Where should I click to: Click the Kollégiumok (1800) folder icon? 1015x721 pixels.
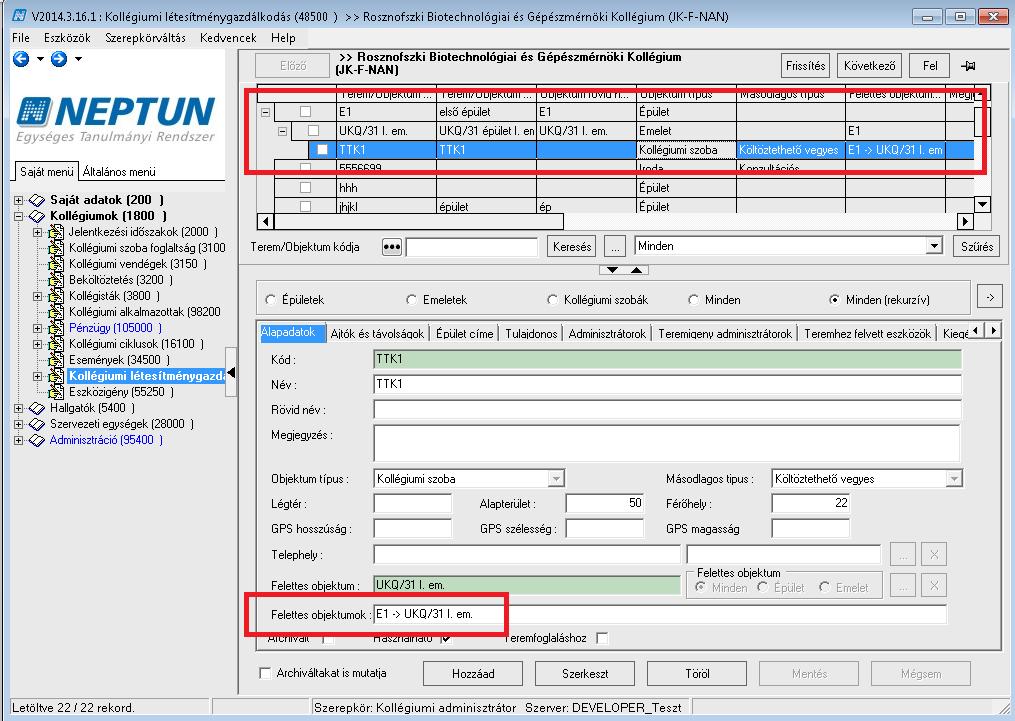tap(36, 216)
